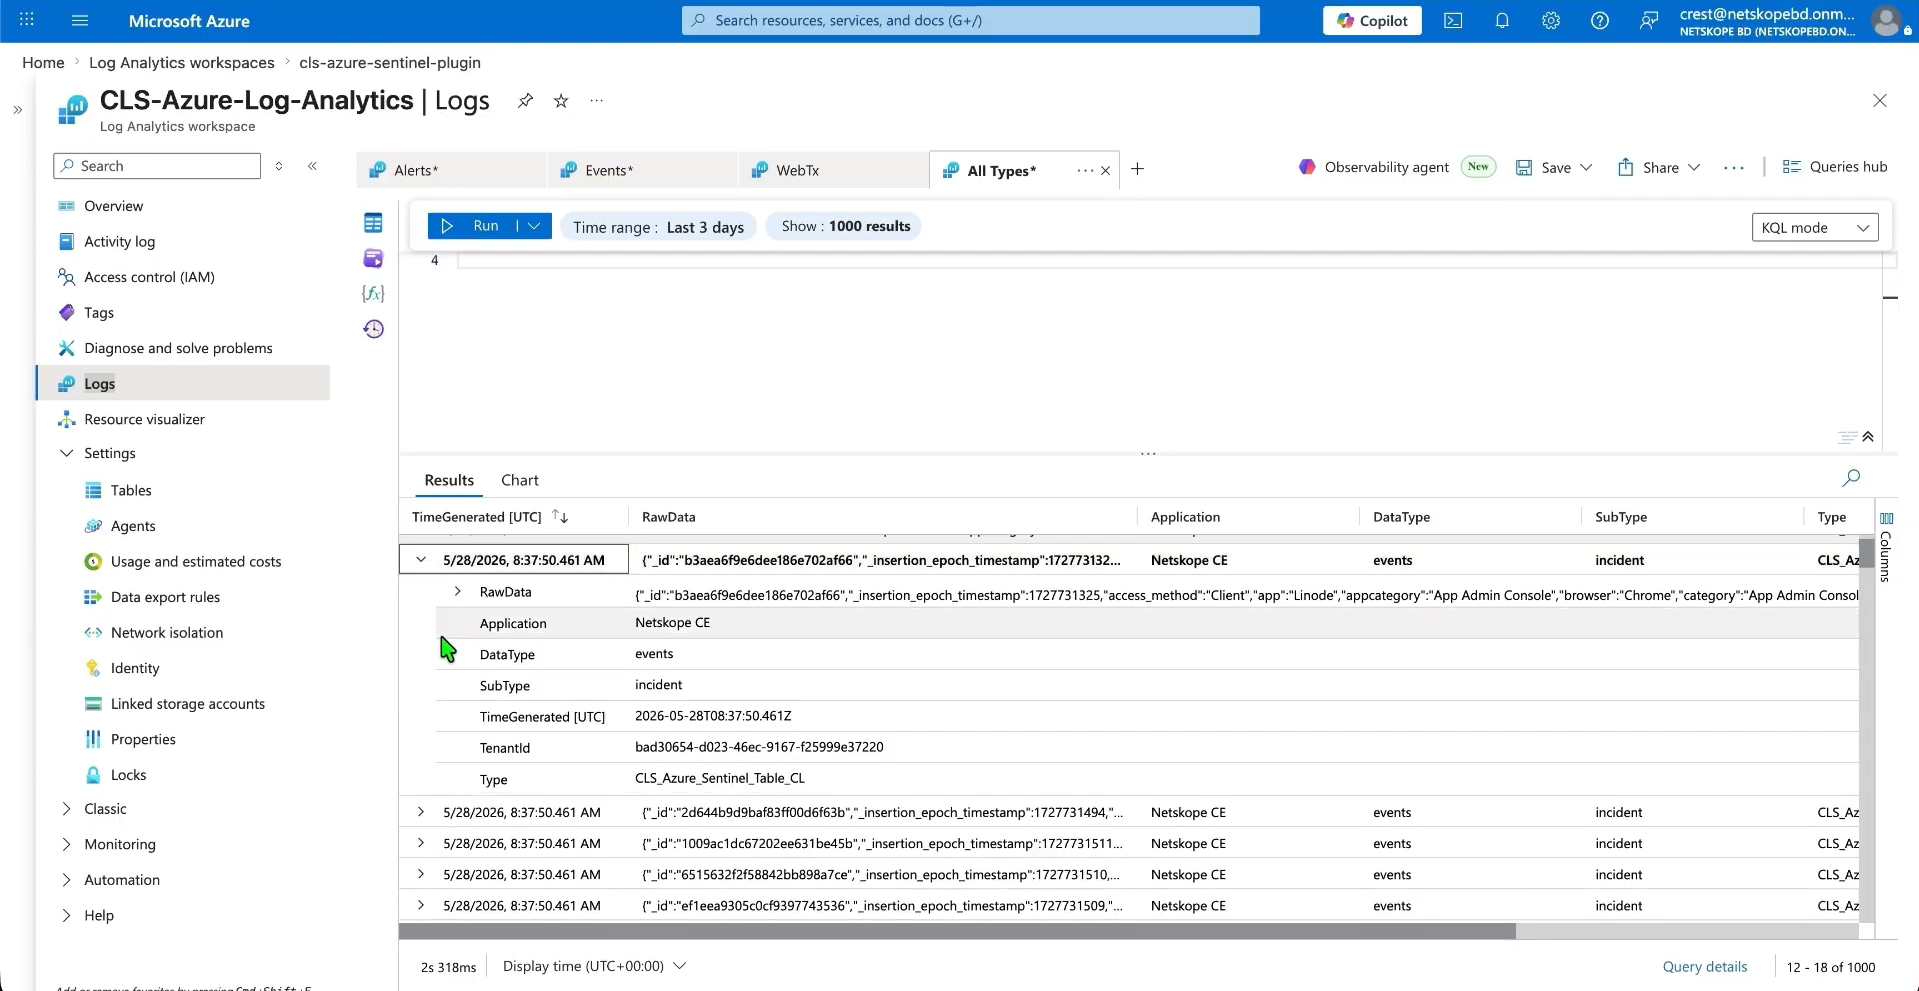Select the Results tab
Image resolution: width=1919 pixels, height=991 pixels.
point(449,480)
